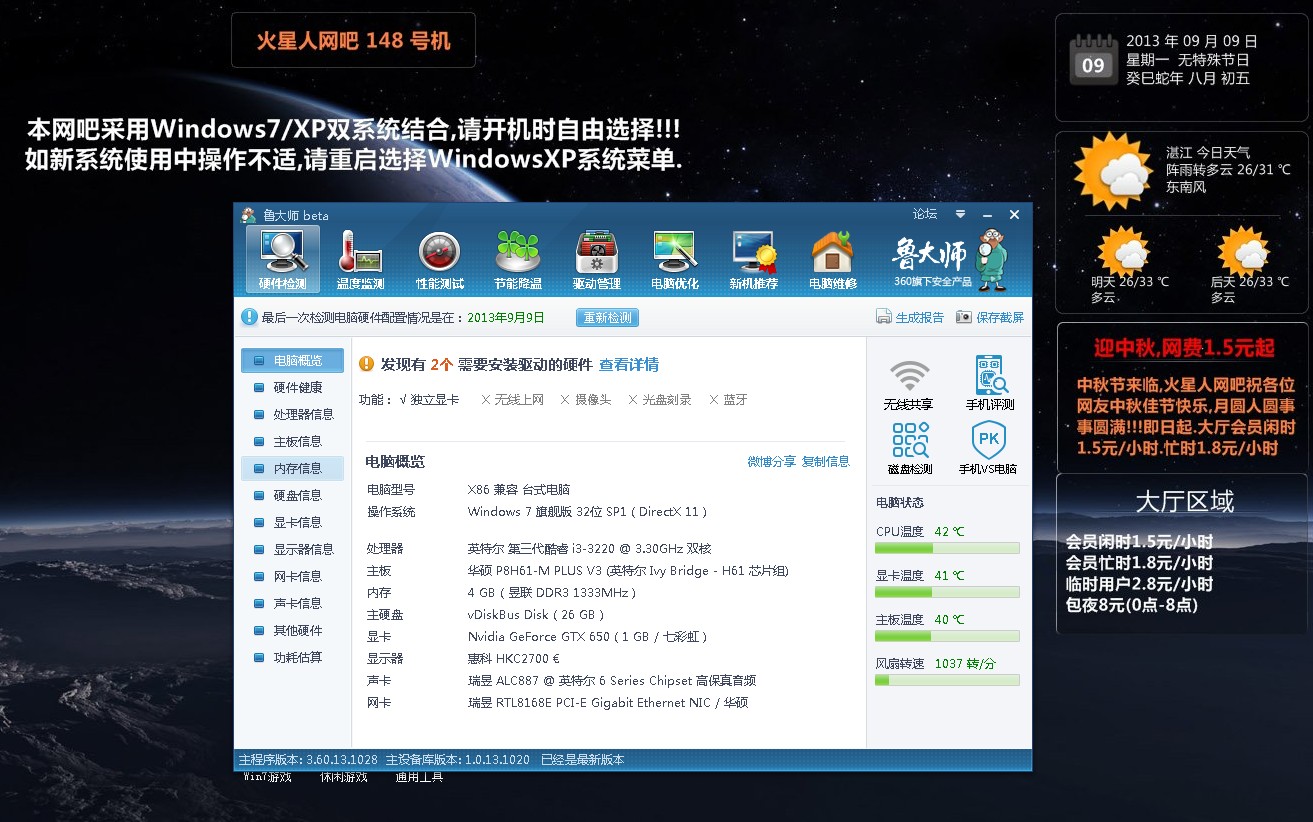Click 生成报告 to generate a report
The image size is (1313, 822).
910,317
